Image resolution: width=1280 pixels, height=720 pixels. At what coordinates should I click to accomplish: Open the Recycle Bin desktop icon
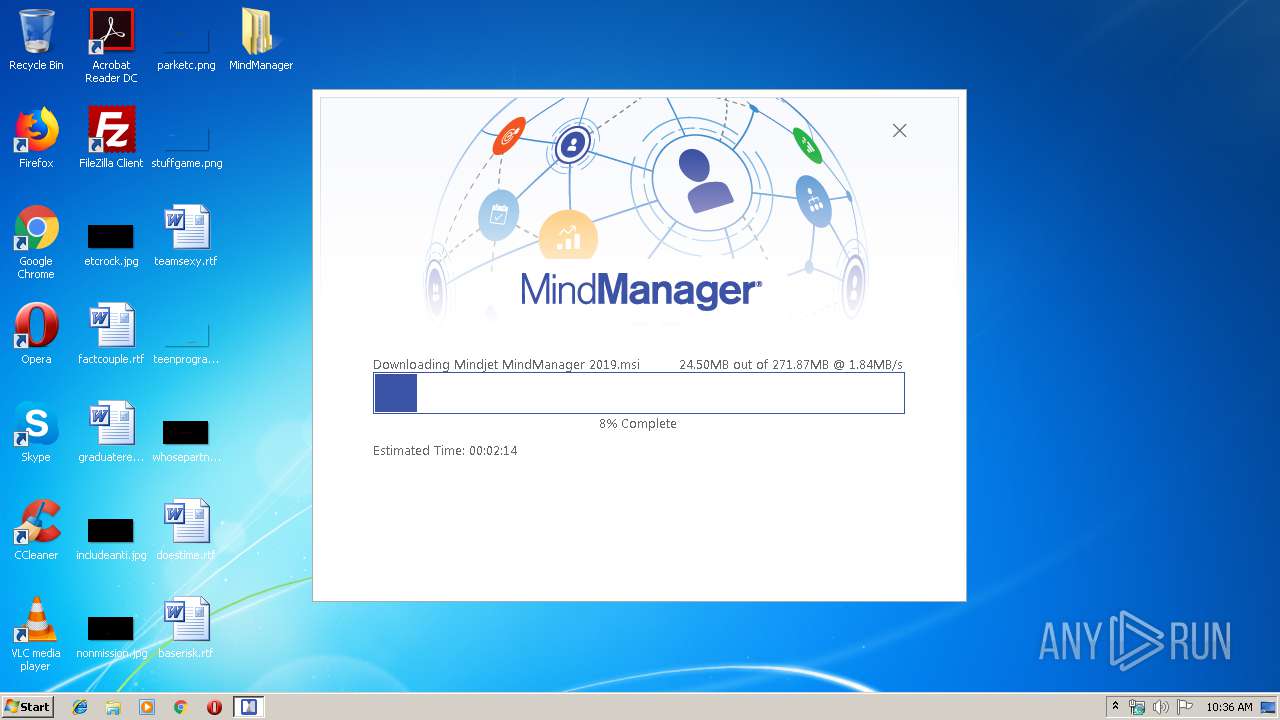36,40
